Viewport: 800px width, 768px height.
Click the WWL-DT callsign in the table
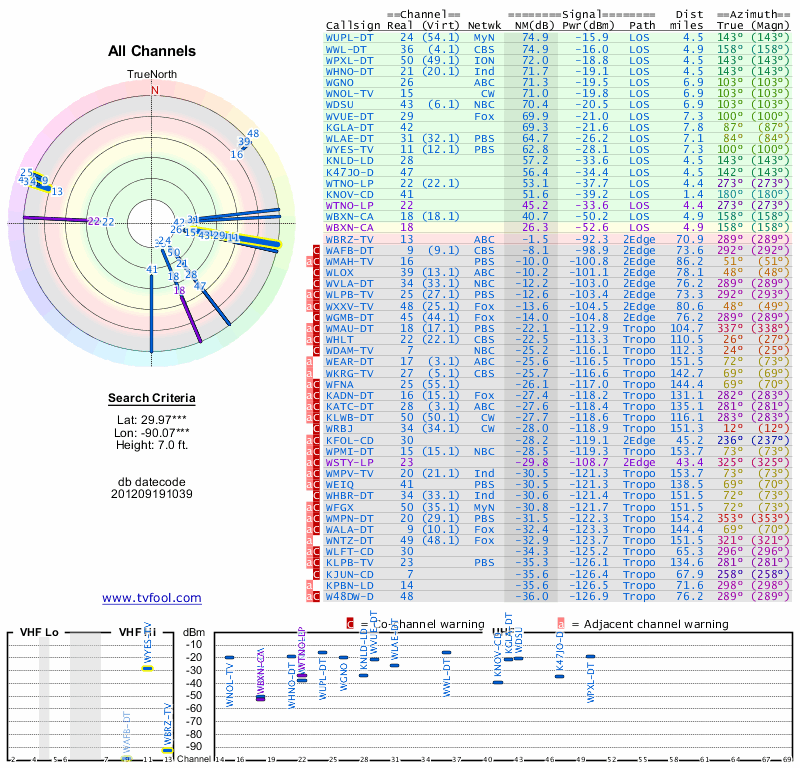point(346,49)
